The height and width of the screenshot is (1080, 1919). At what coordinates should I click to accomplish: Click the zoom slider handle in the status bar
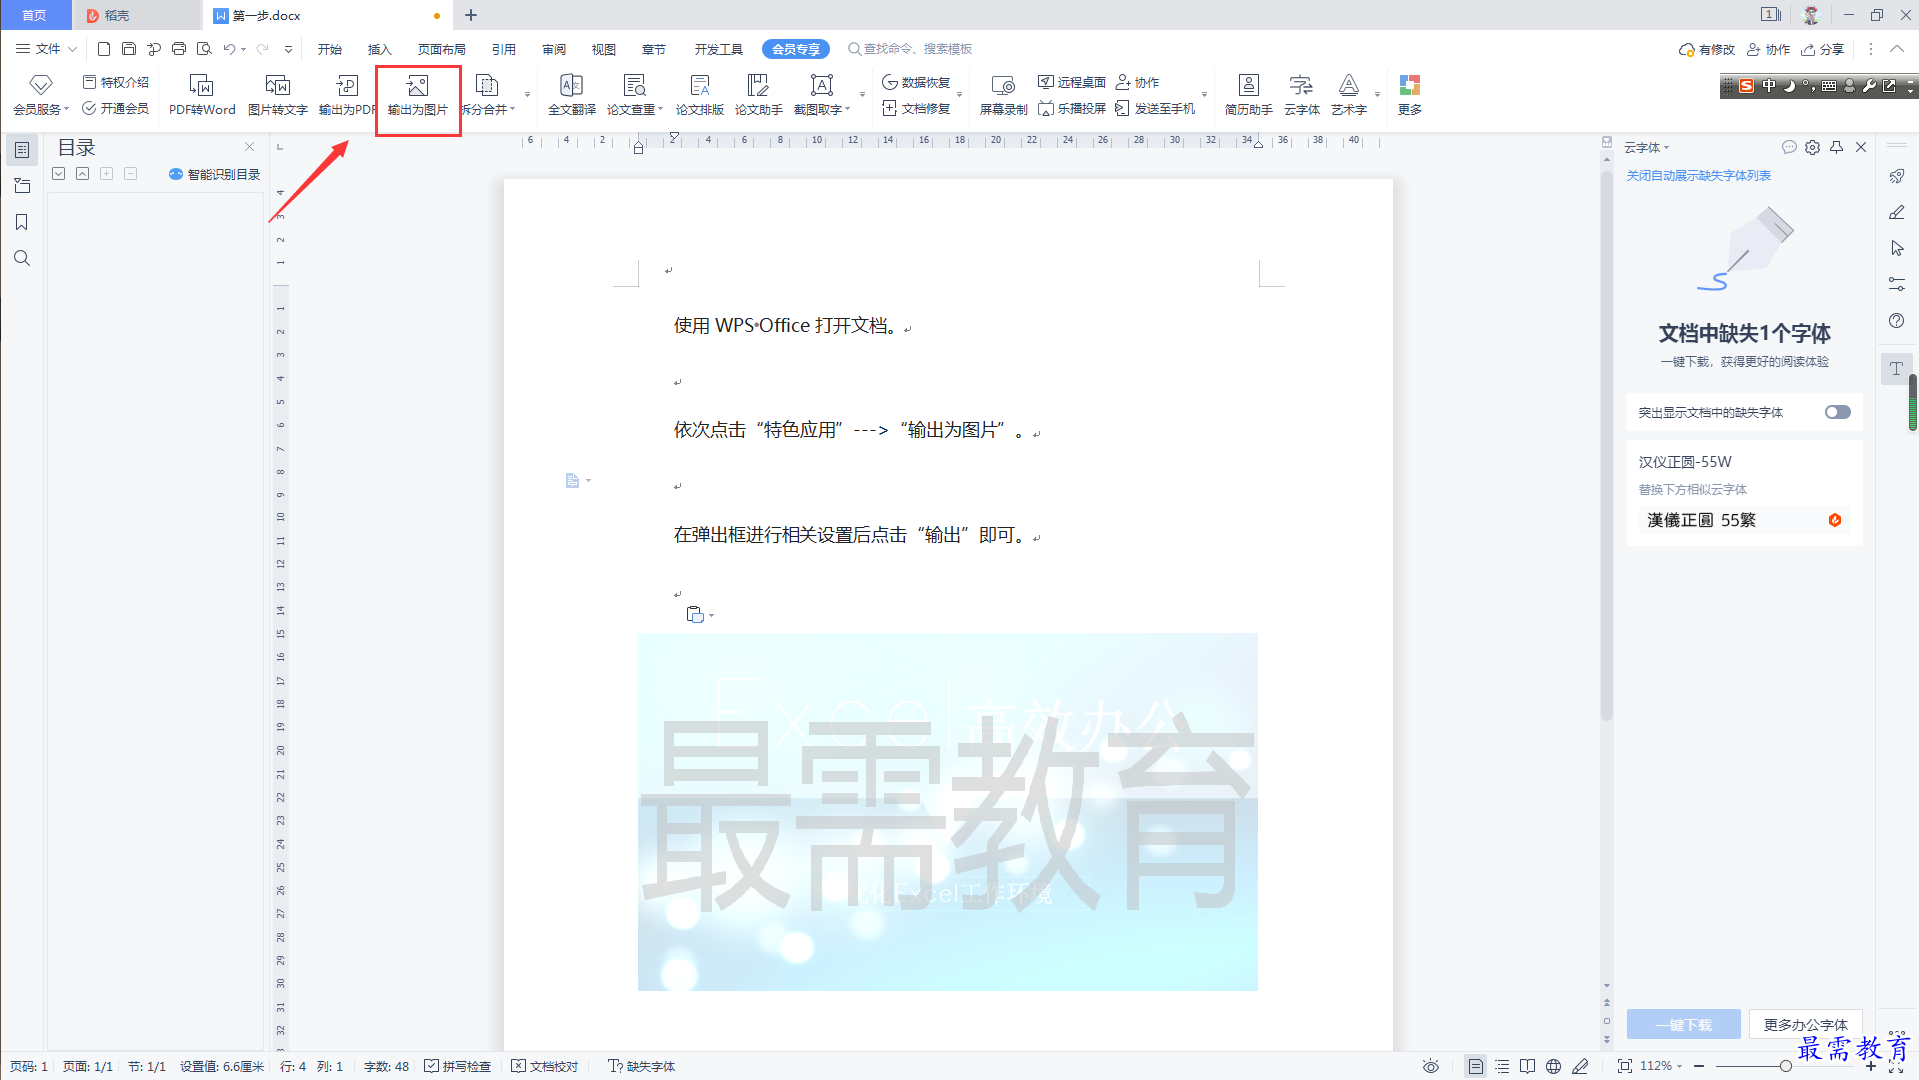pos(1785,1066)
